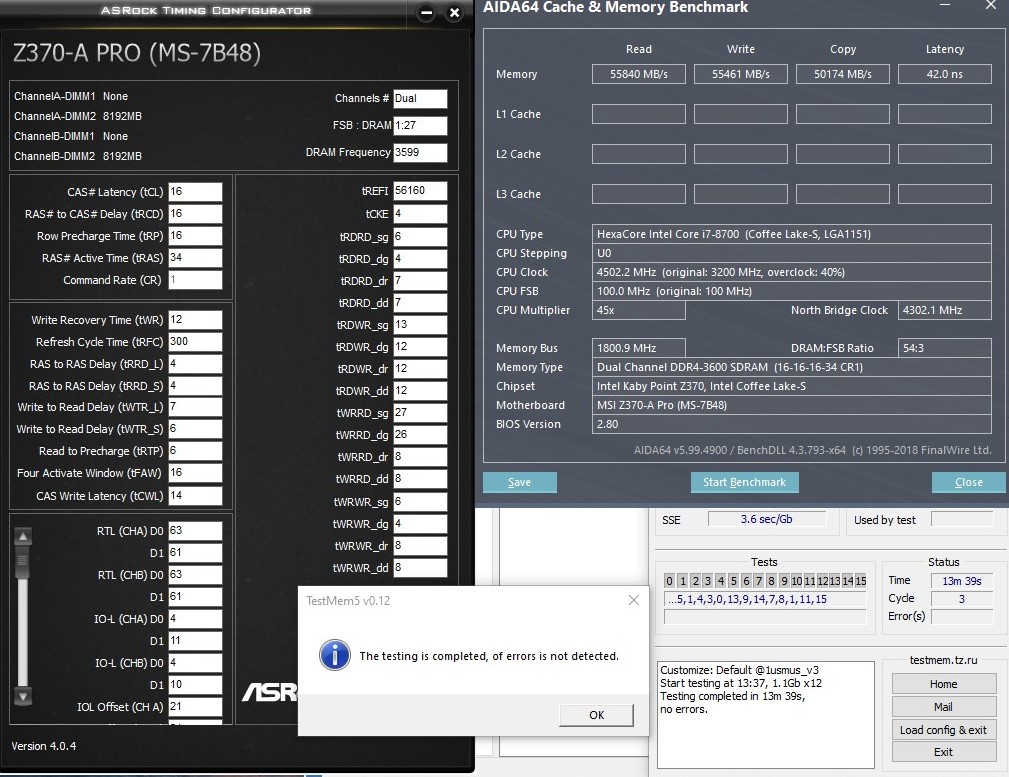Save the AIDA64 benchmark results
The height and width of the screenshot is (777, 1009).
point(519,482)
